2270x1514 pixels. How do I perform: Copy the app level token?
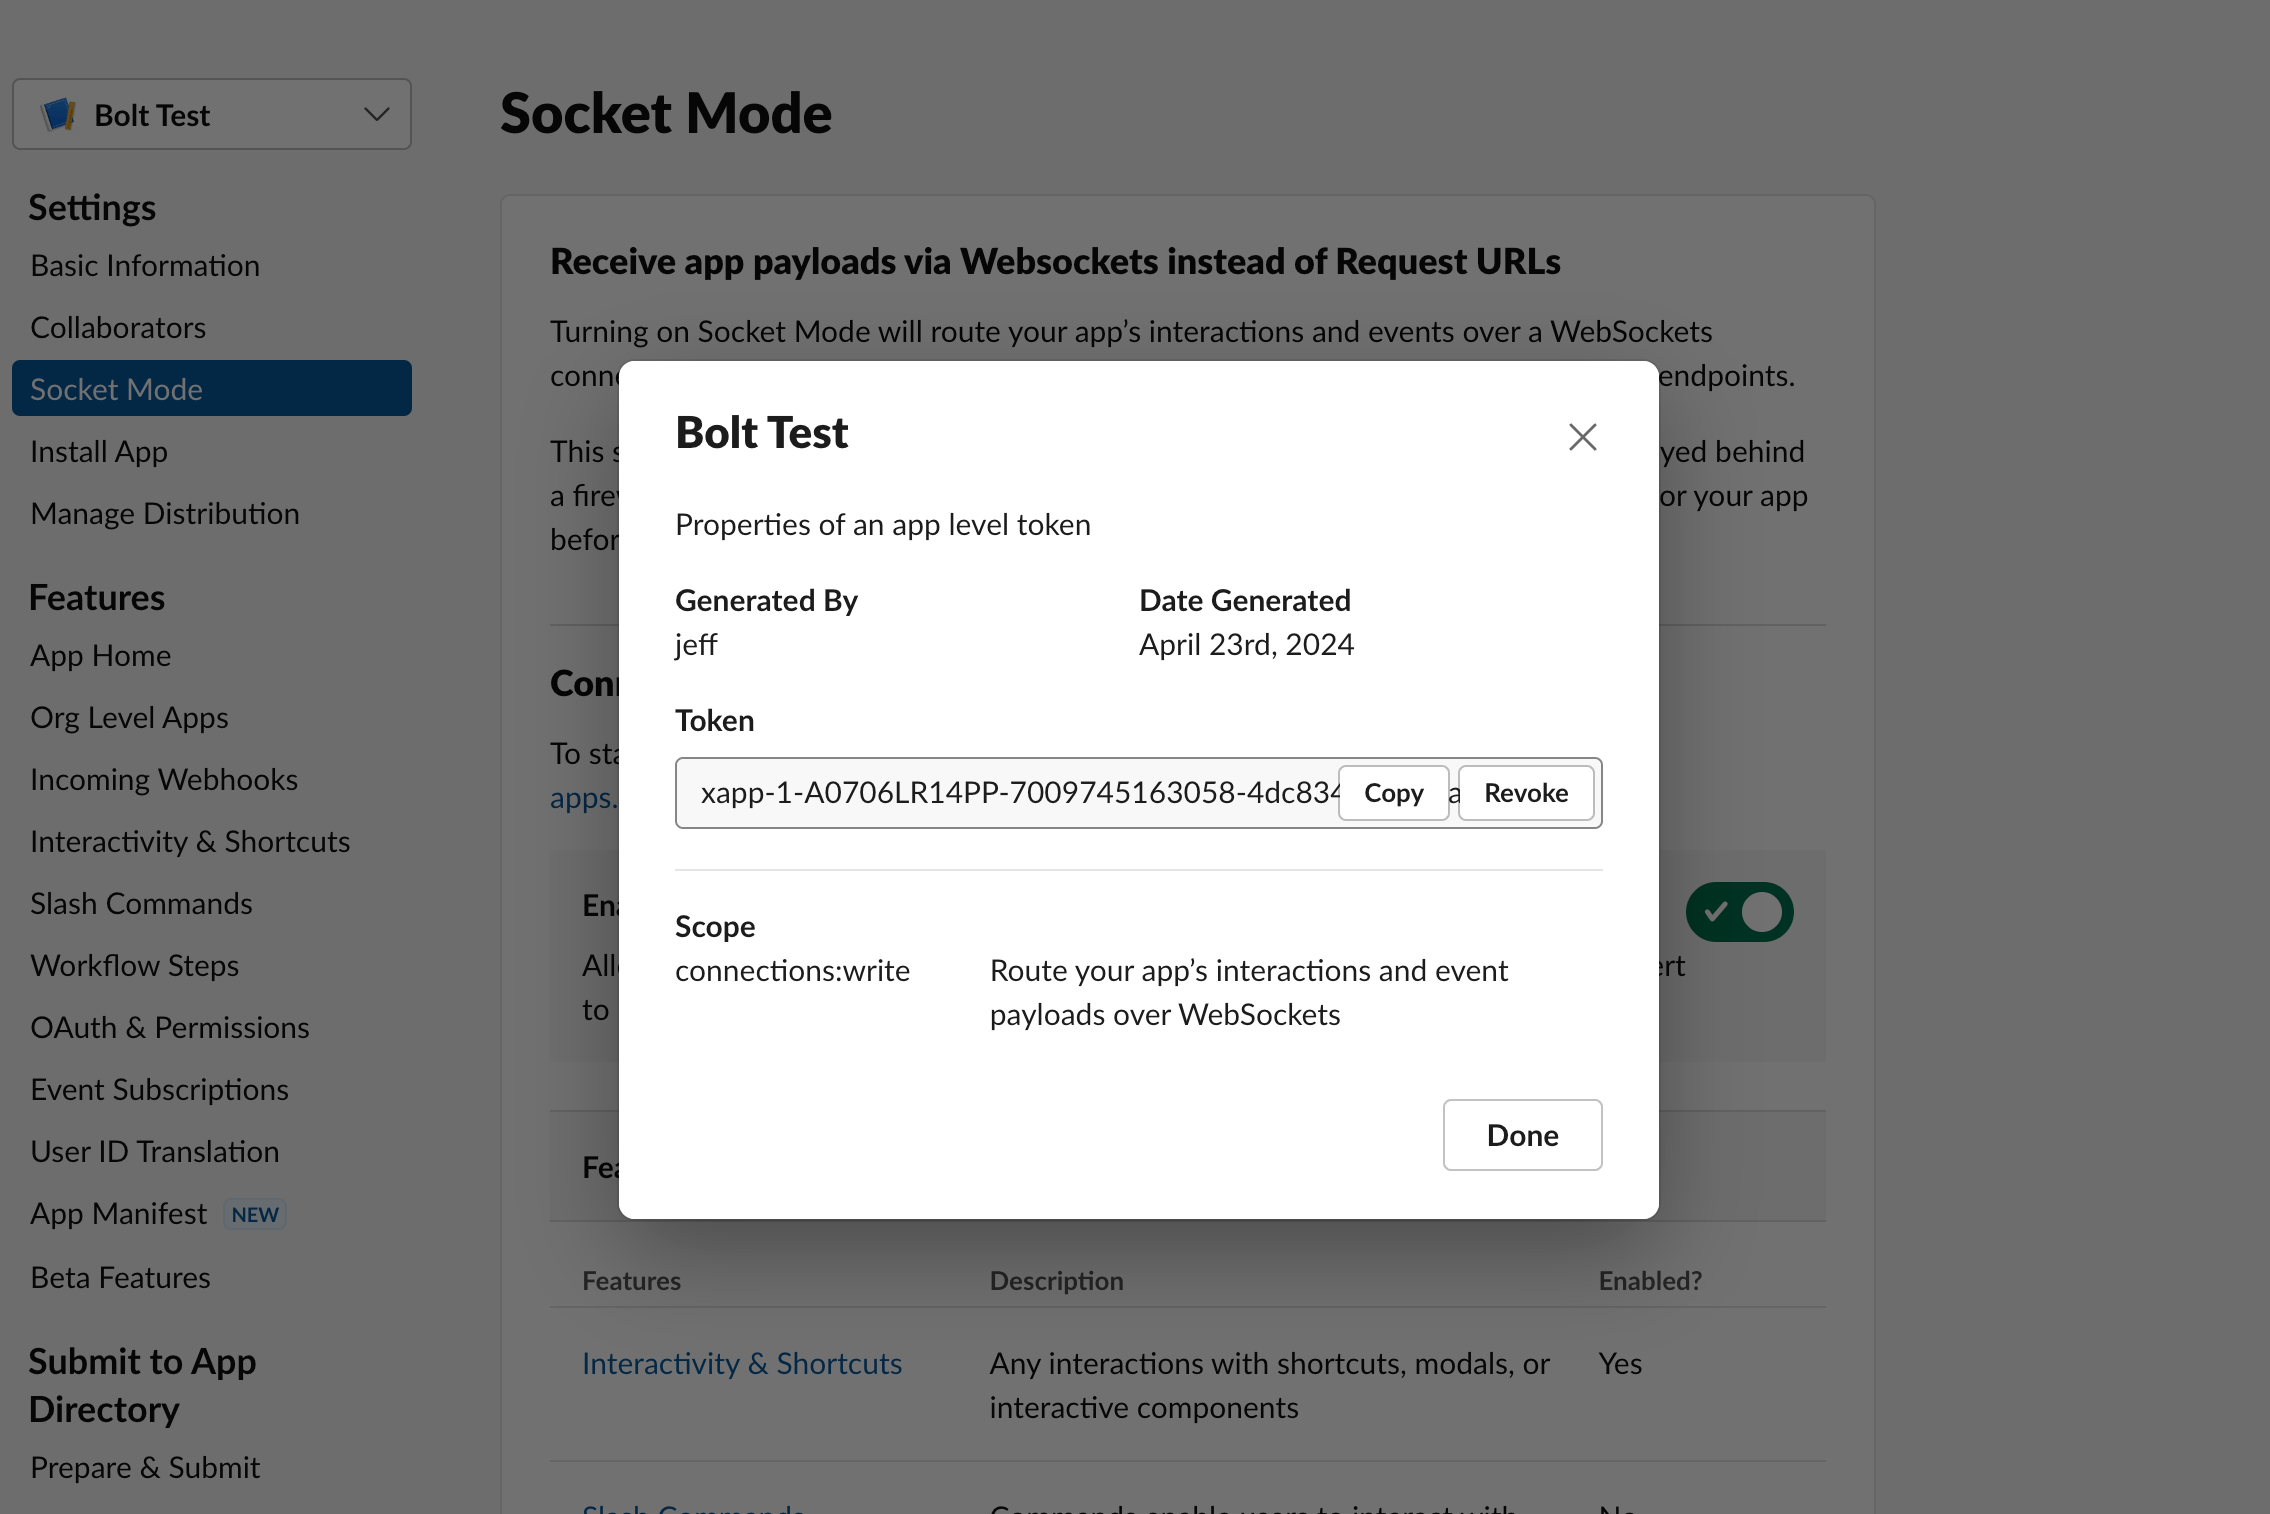tap(1394, 793)
